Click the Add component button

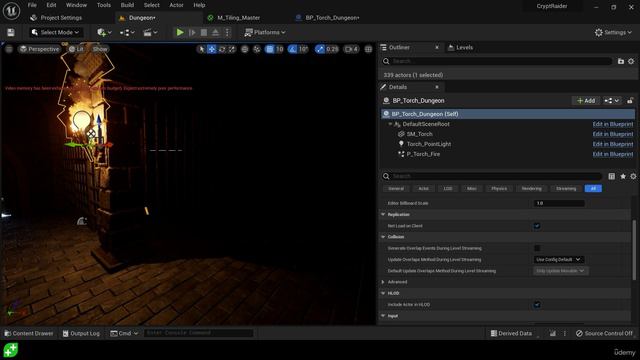(586, 100)
